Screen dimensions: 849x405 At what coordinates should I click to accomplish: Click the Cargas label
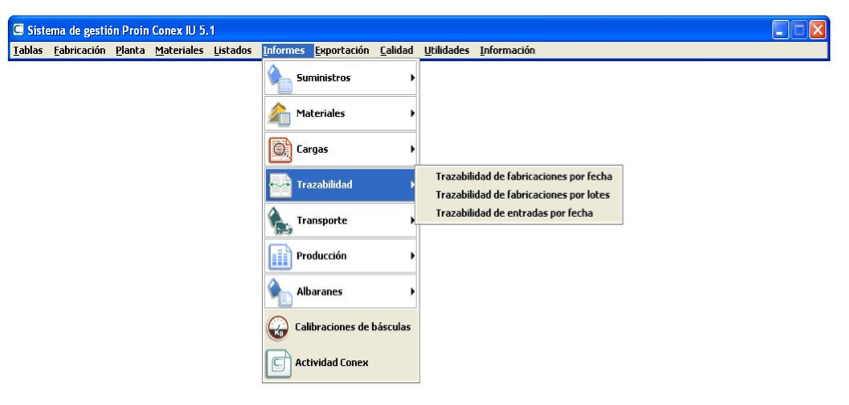[x=312, y=149]
